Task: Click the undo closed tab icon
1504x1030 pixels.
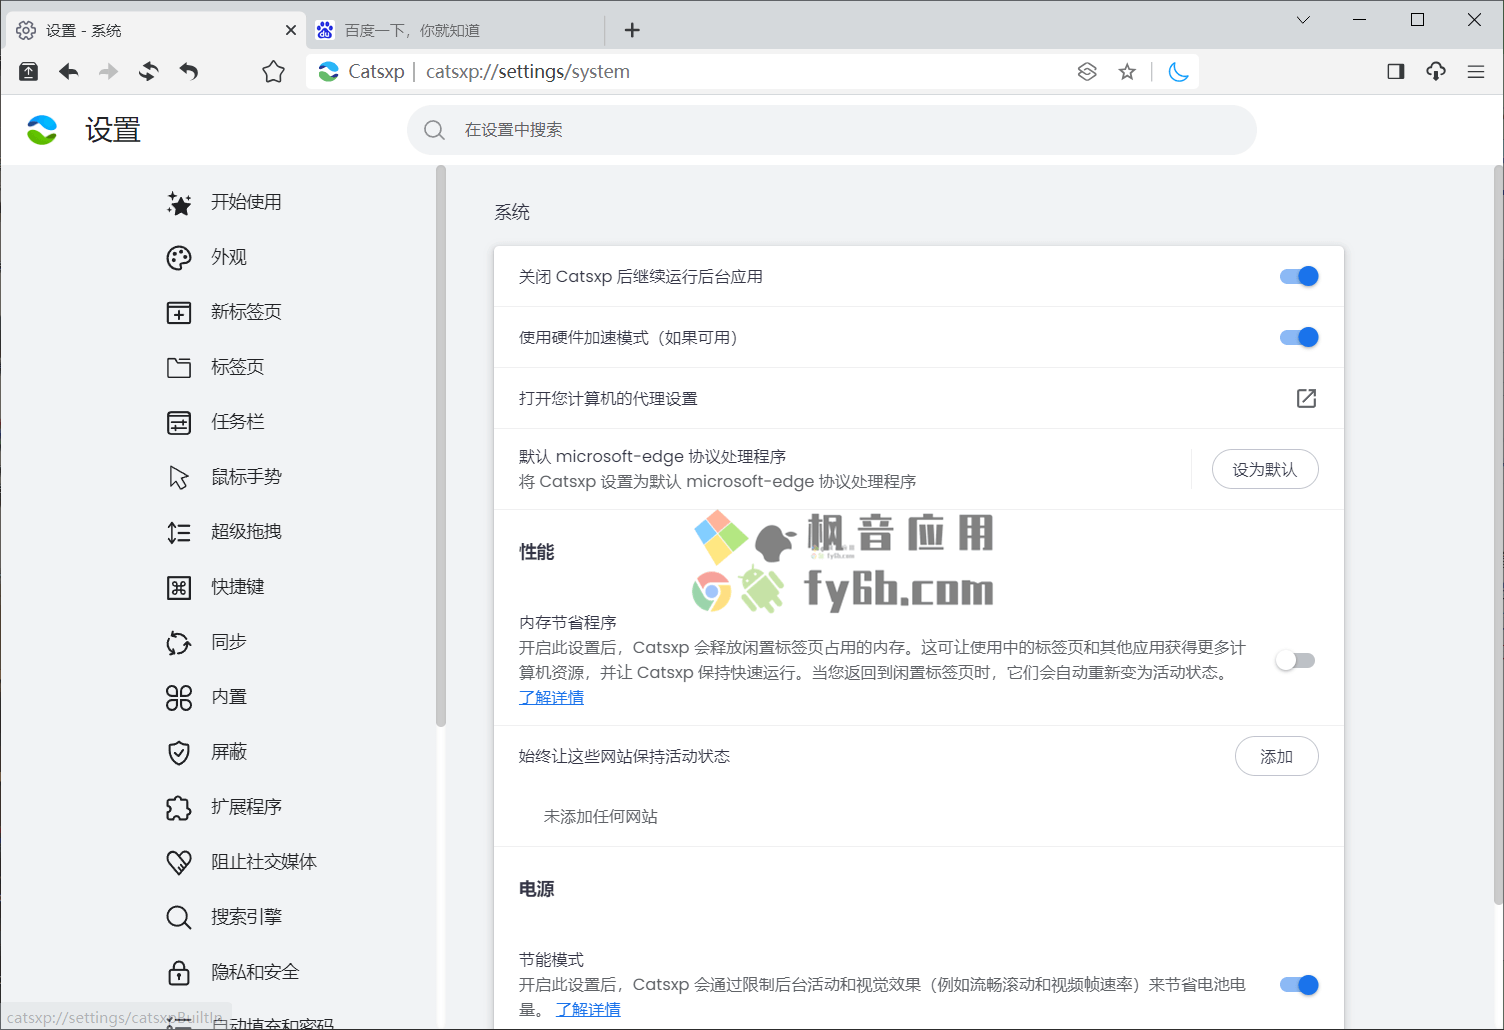Action: pyautogui.click(x=189, y=71)
